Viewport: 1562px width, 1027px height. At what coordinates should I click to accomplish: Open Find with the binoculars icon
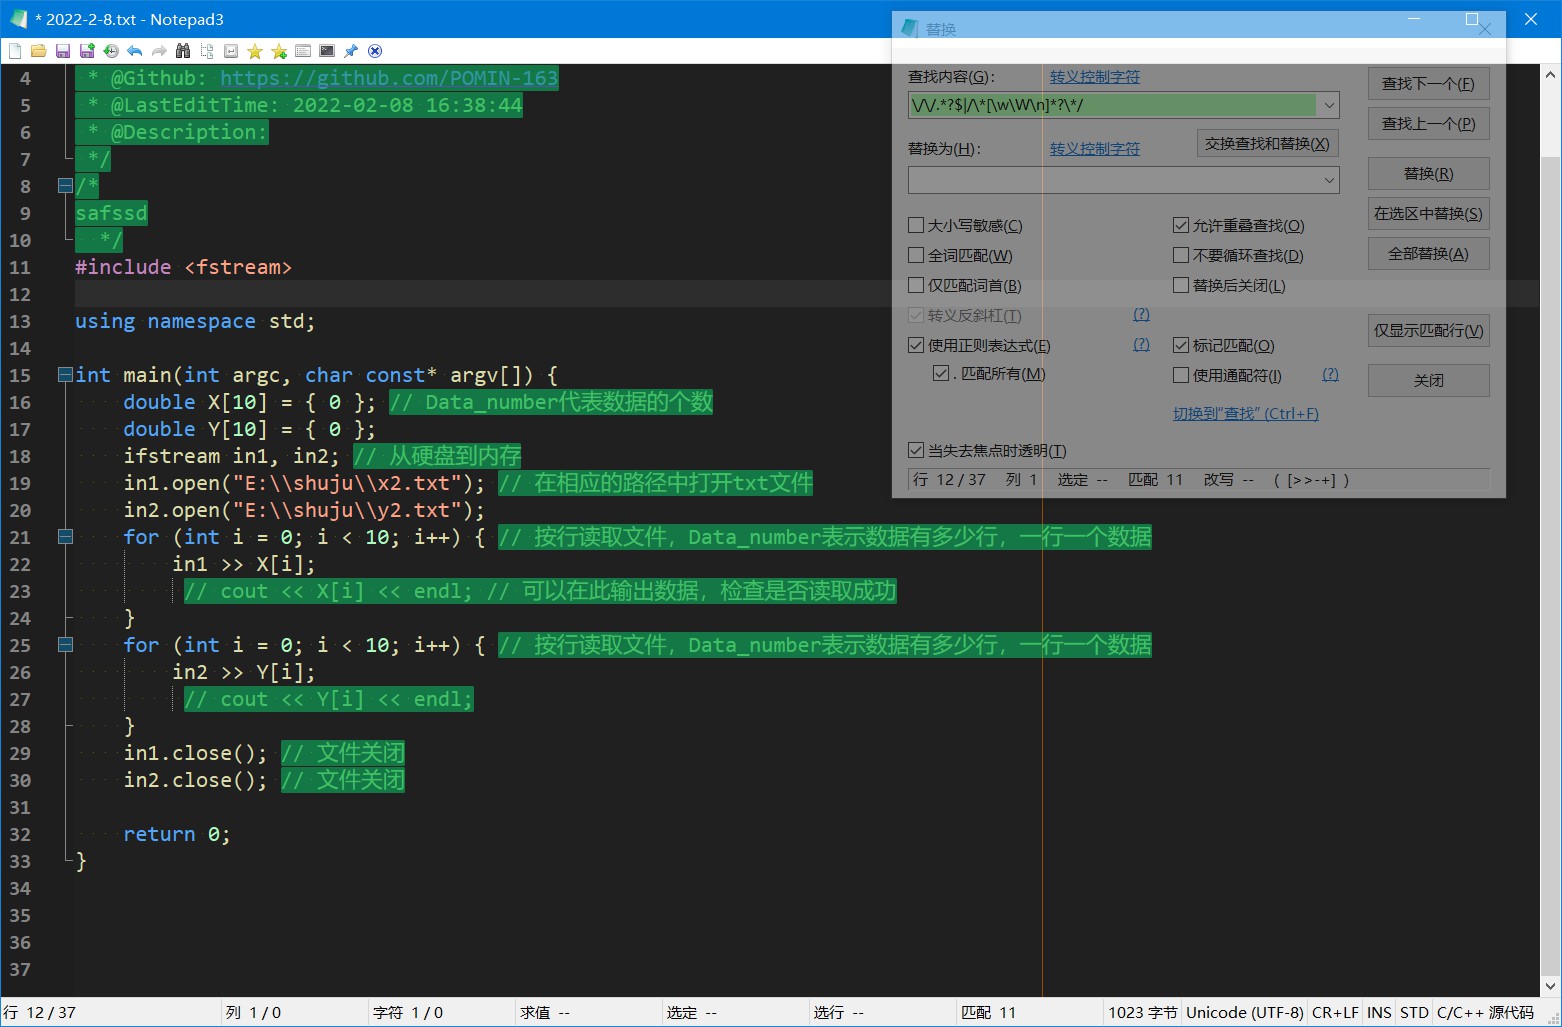click(182, 51)
